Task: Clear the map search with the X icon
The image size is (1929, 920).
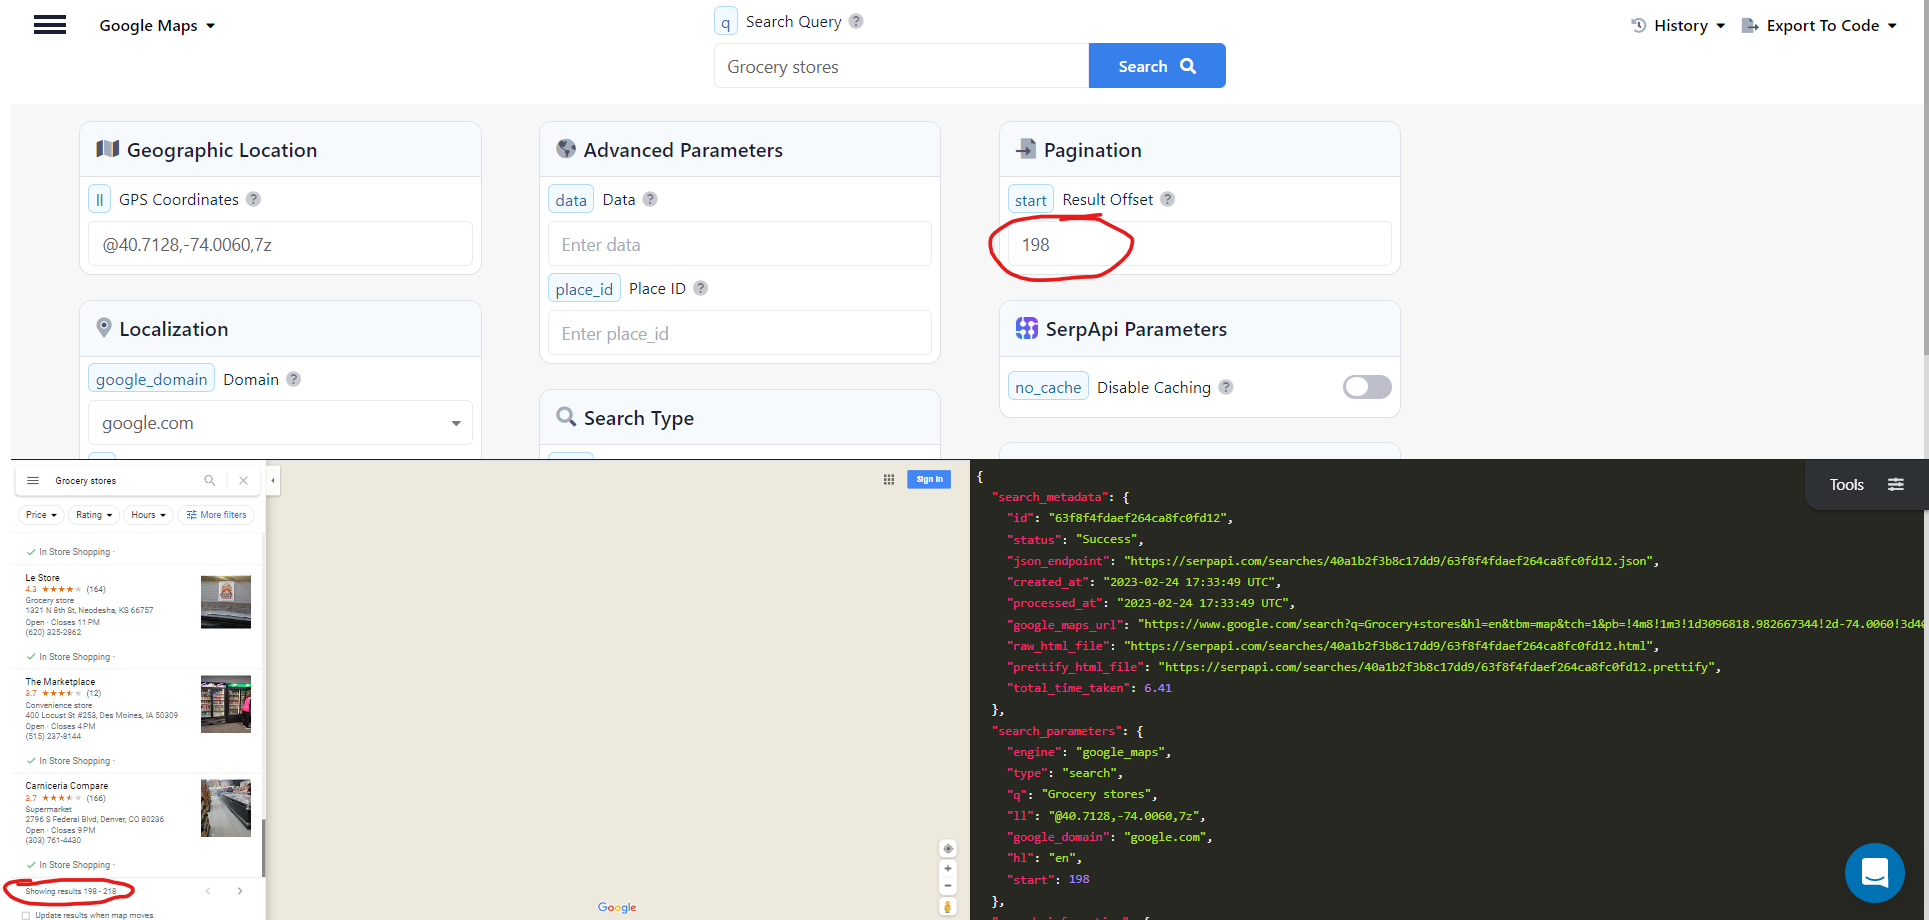Action: click(243, 480)
